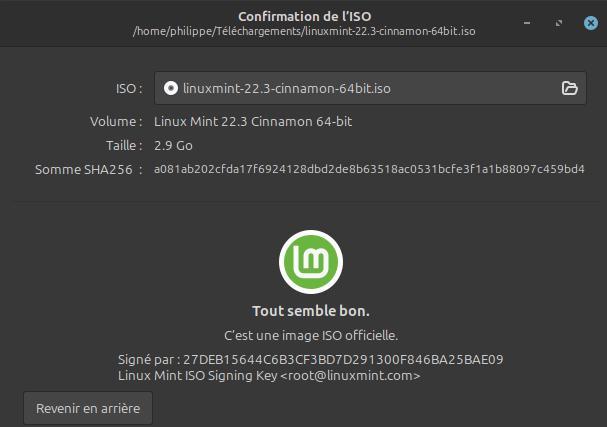Click the Tout semble bon. message

(x=311, y=311)
